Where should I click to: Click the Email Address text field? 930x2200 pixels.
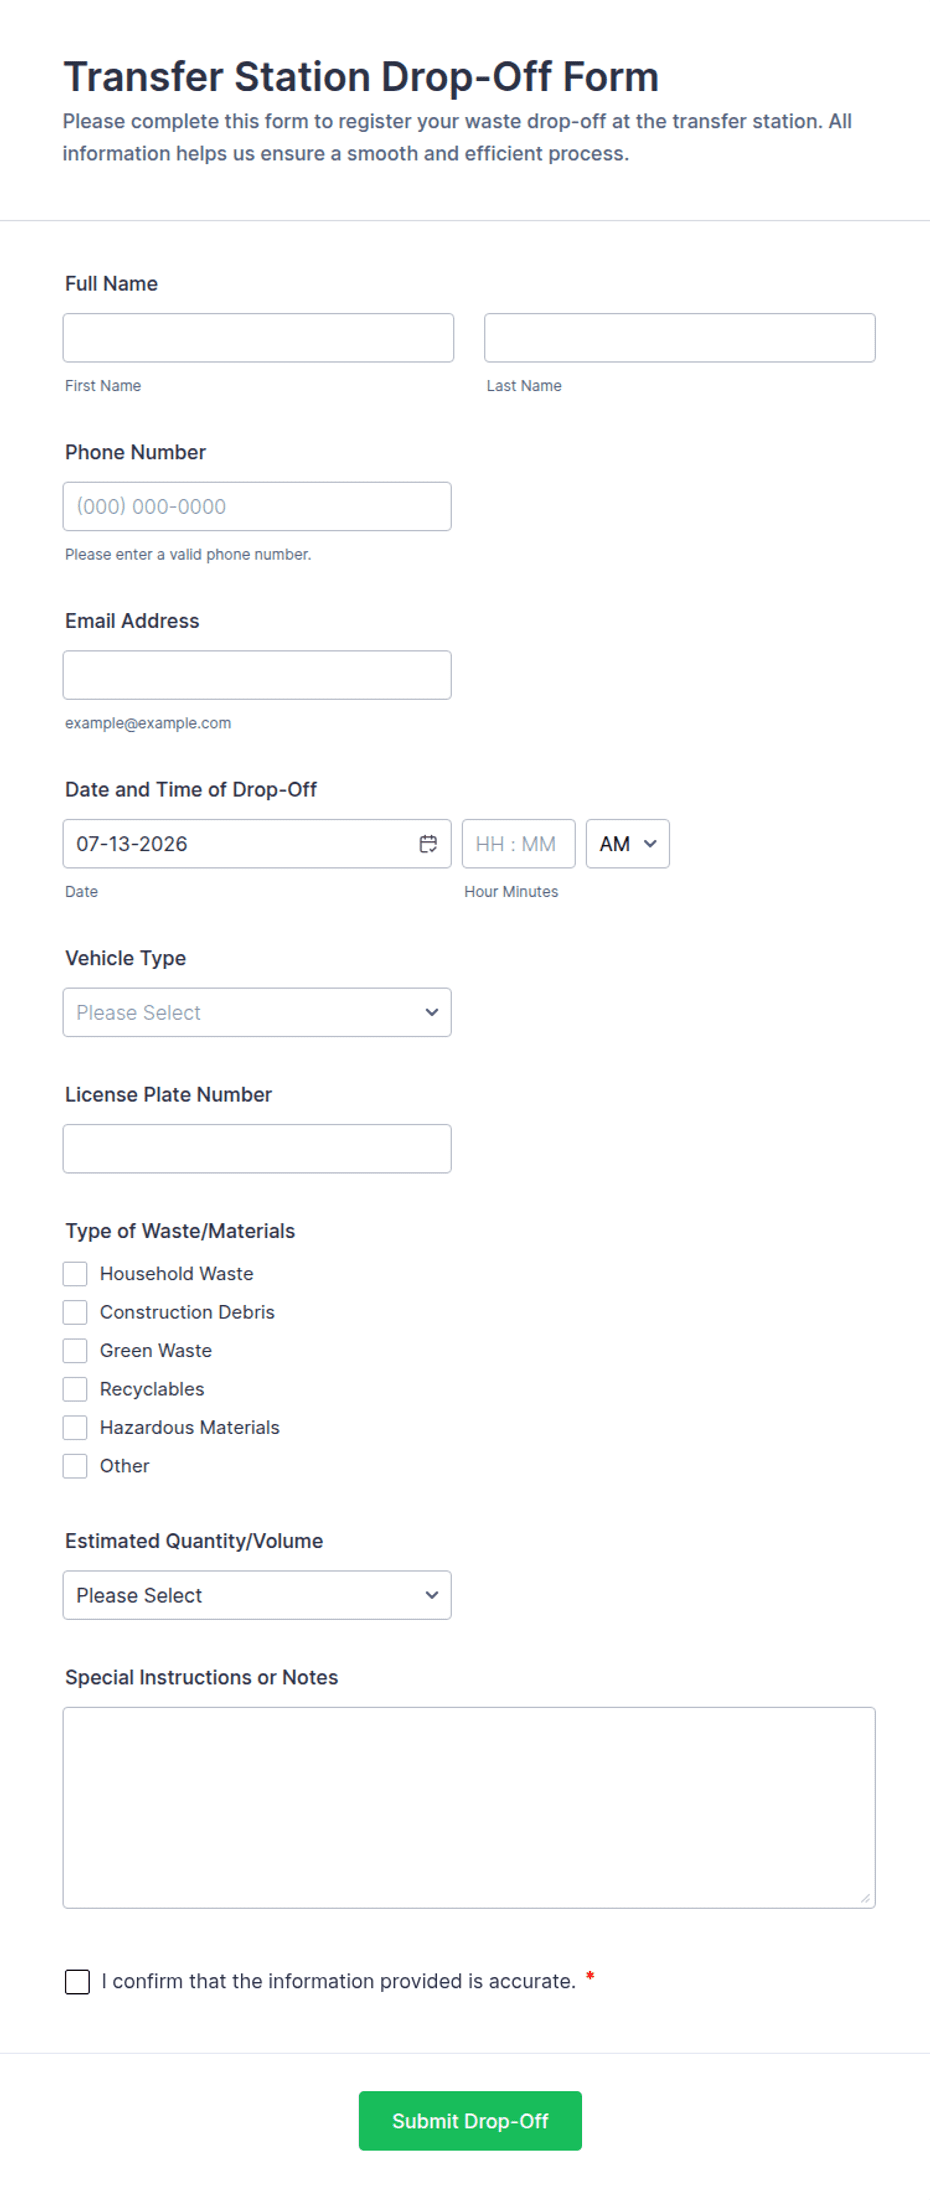click(257, 675)
